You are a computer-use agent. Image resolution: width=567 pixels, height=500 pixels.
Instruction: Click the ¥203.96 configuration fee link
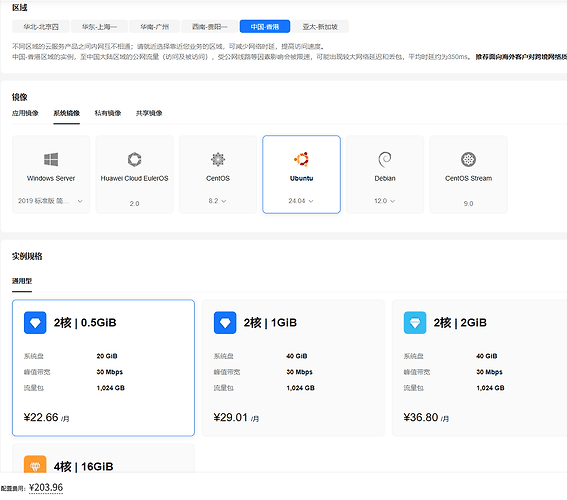pyautogui.click(x=46, y=488)
